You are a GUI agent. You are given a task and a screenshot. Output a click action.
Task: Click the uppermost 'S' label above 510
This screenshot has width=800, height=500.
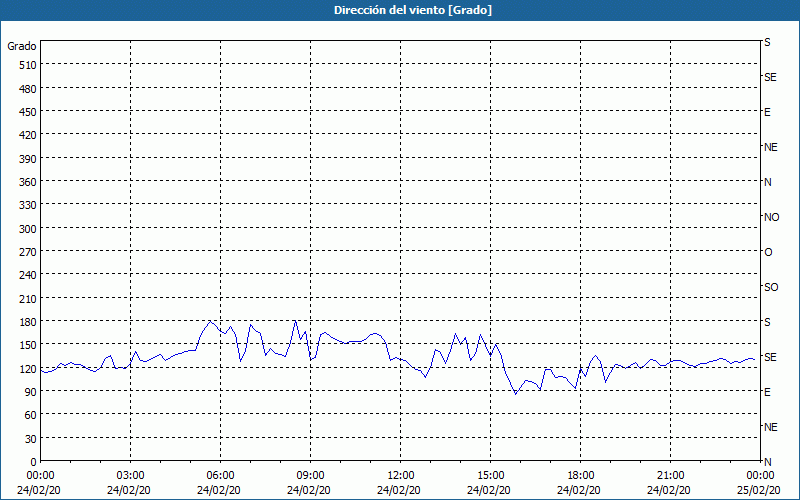click(767, 42)
